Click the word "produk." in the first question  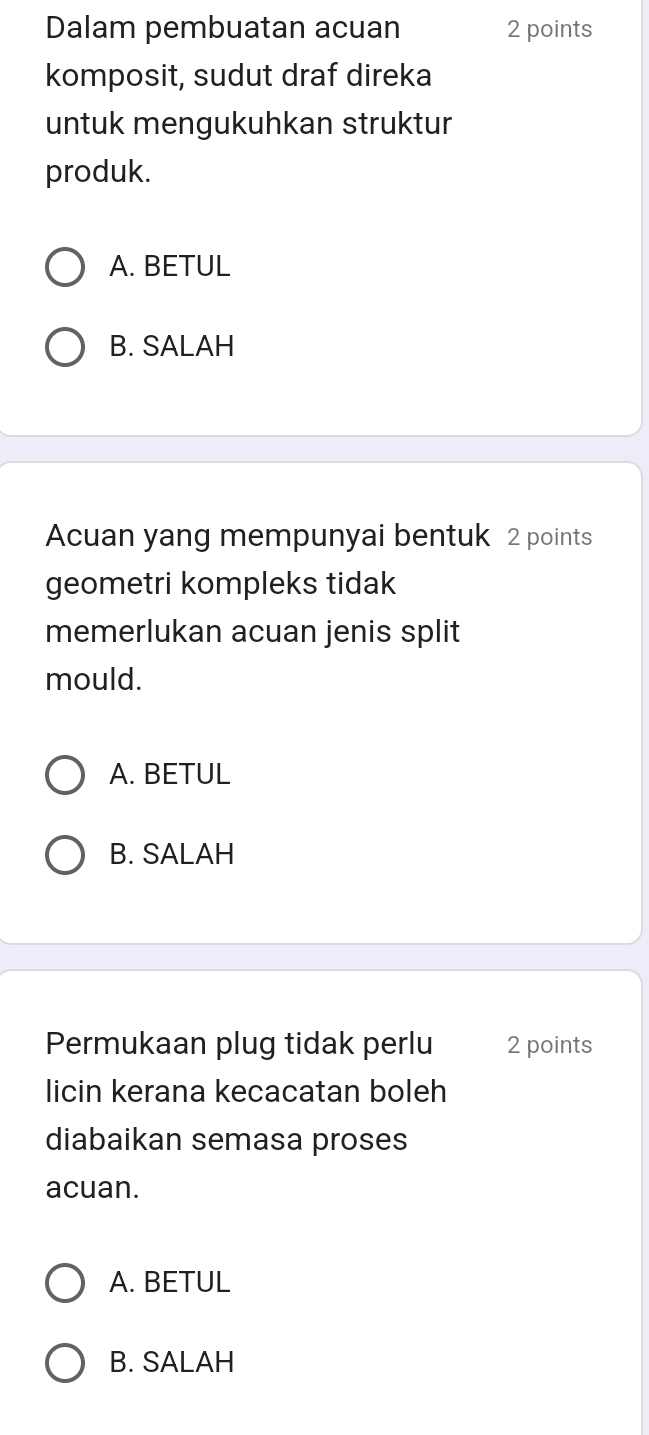tap(99, 172)
